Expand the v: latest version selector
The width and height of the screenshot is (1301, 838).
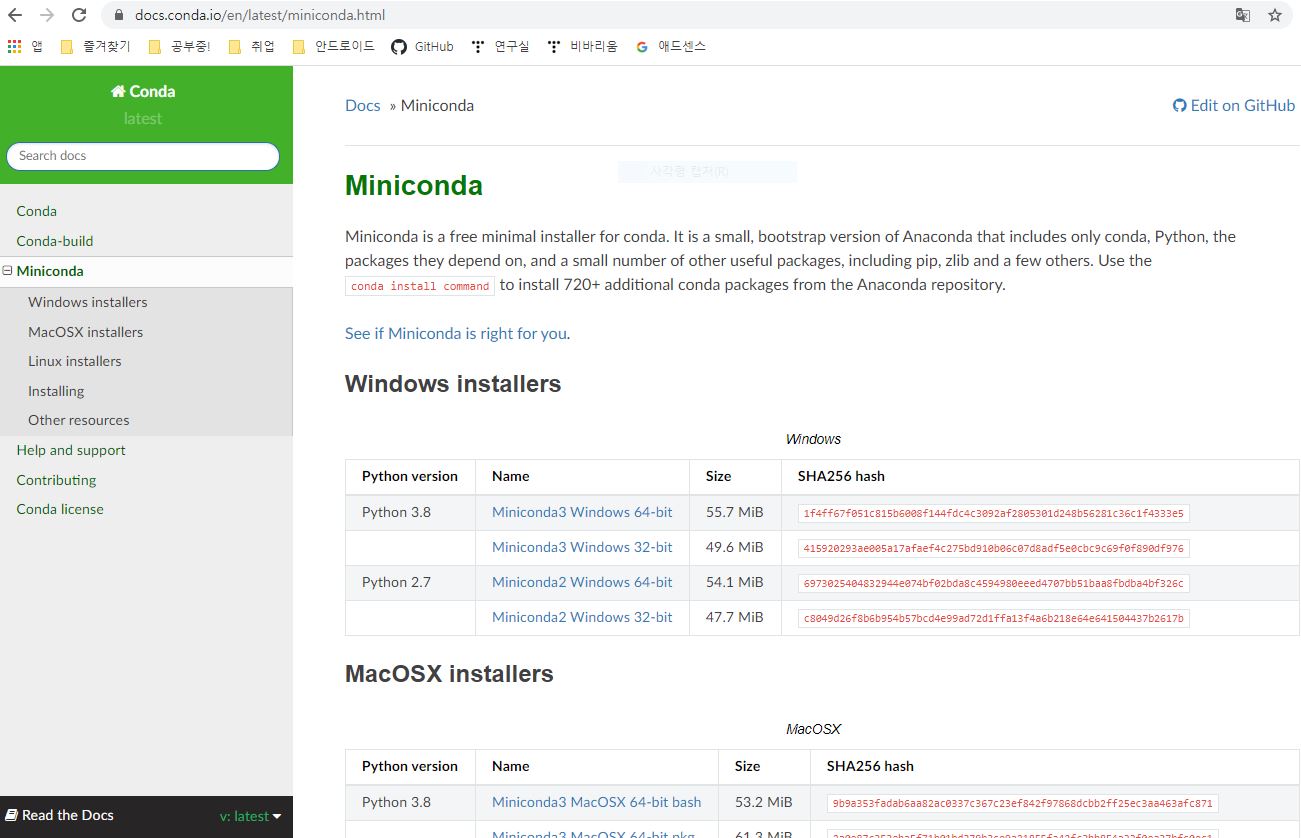point(251,816)
